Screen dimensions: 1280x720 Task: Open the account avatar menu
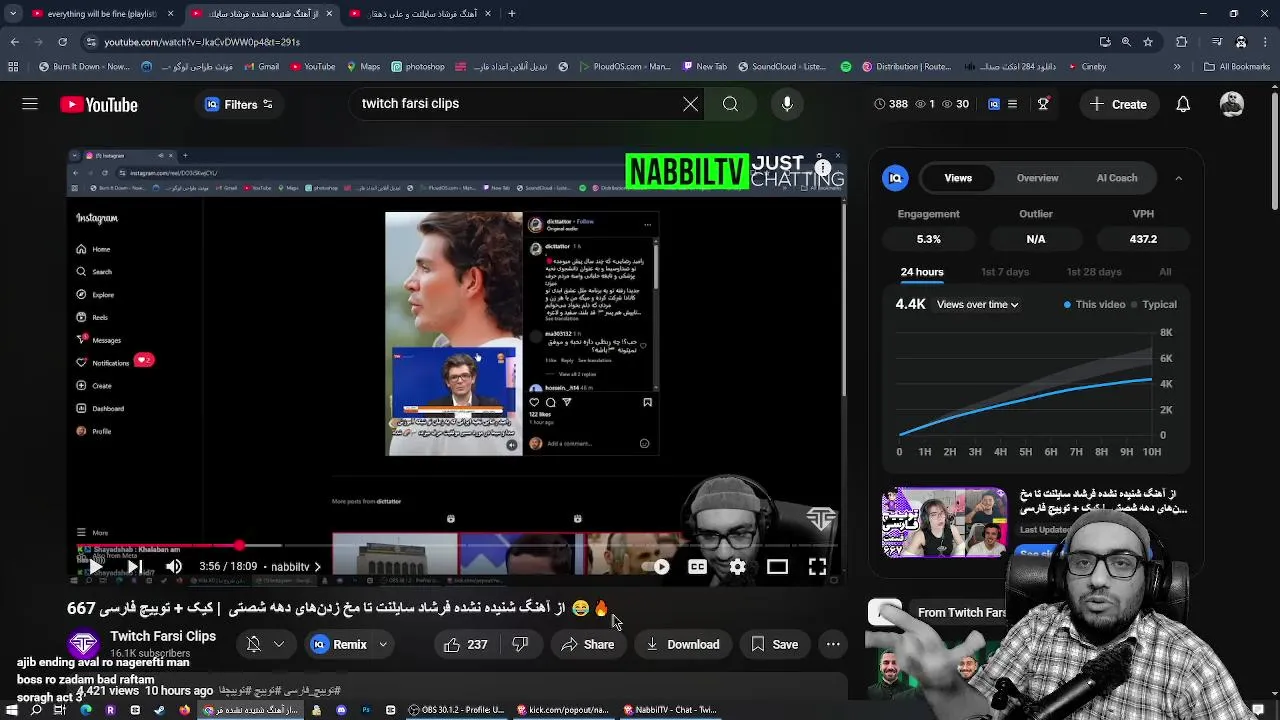1232,104
